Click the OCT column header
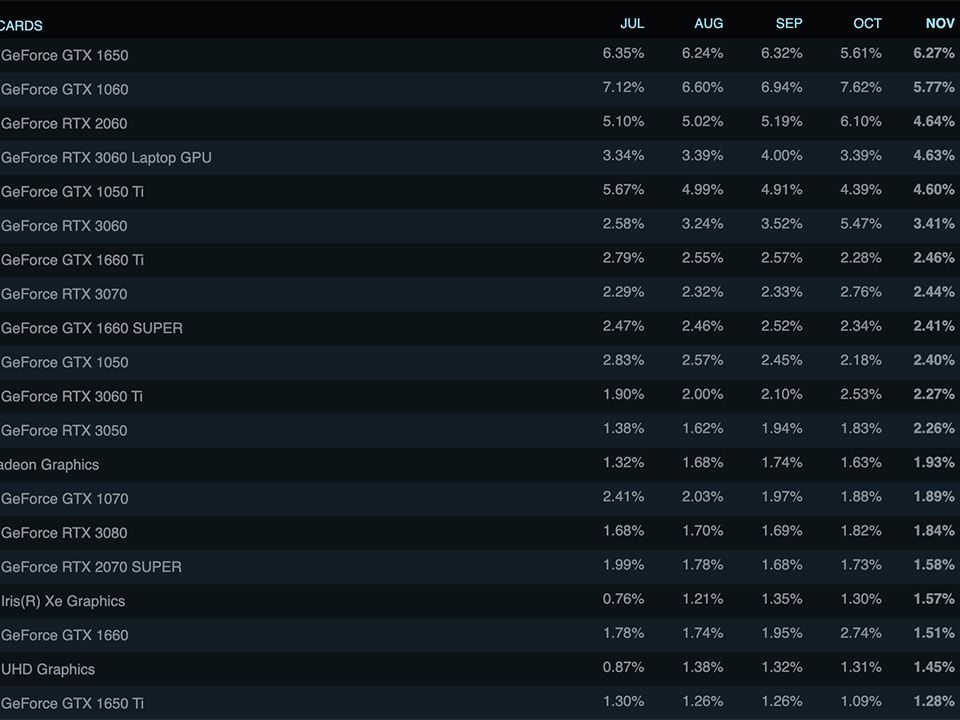This screenshot has width=960, height=720. click(x=867, y=23)
